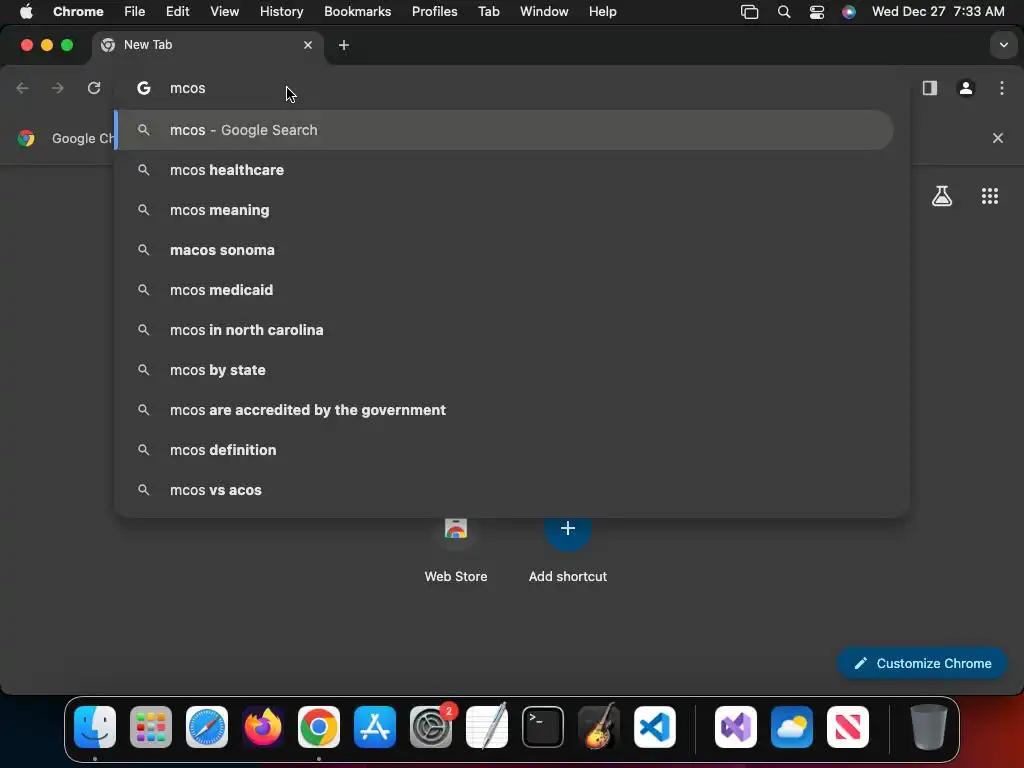Select the 'mcos meaning' suggestion
The width and height of the screenshot is (1024, 768).
pyautogui.click(x=504, y=210)
